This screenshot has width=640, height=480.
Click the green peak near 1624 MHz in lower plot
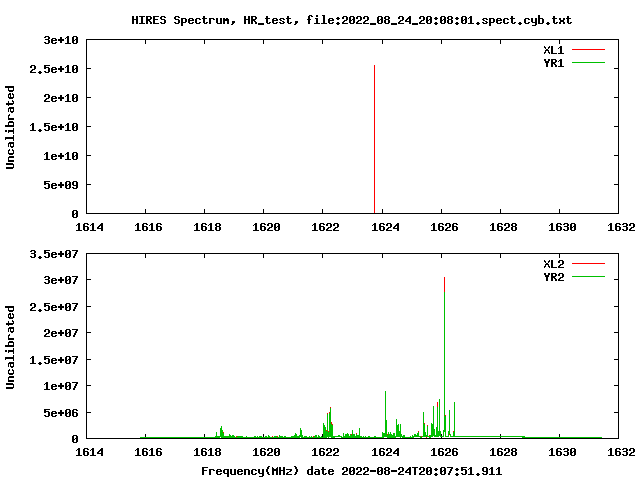click(385, 414)
